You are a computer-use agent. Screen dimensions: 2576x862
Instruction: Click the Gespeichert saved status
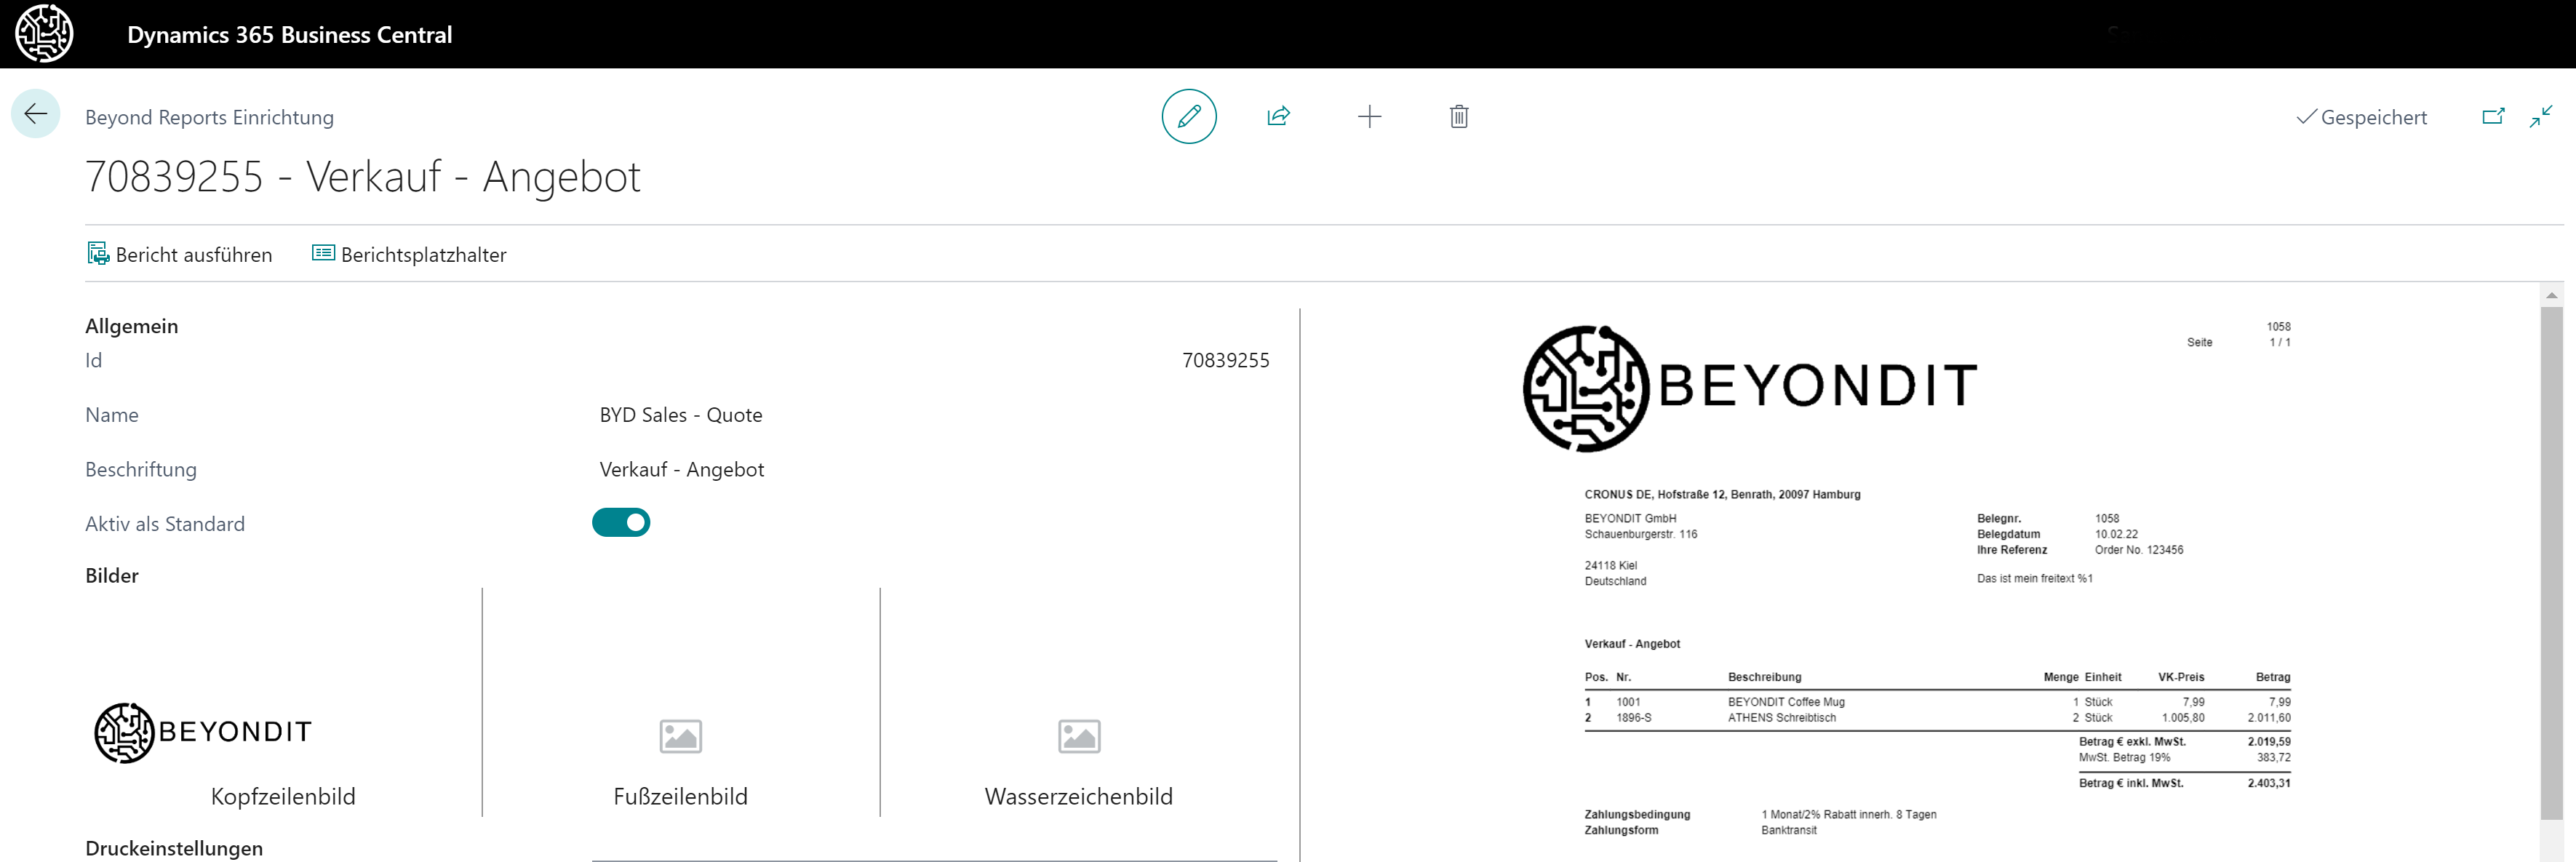coord(2361,117)
